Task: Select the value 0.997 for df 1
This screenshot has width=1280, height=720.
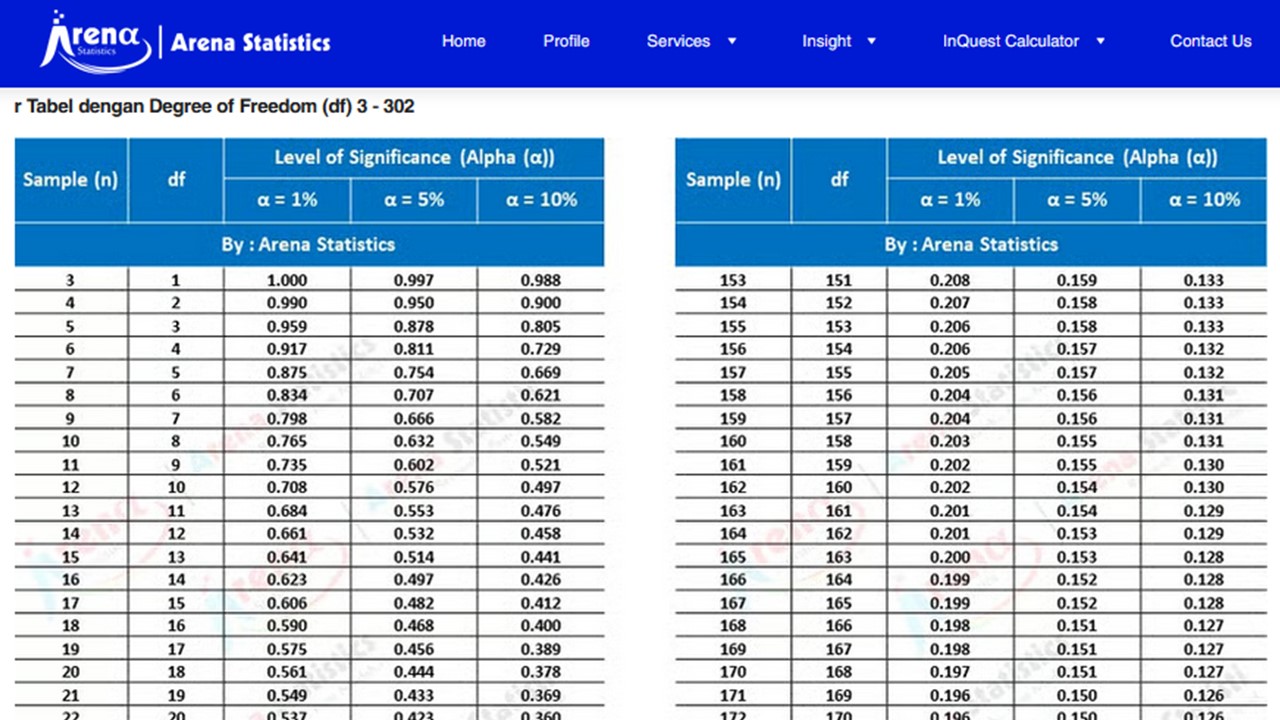Action: (413, 280)
